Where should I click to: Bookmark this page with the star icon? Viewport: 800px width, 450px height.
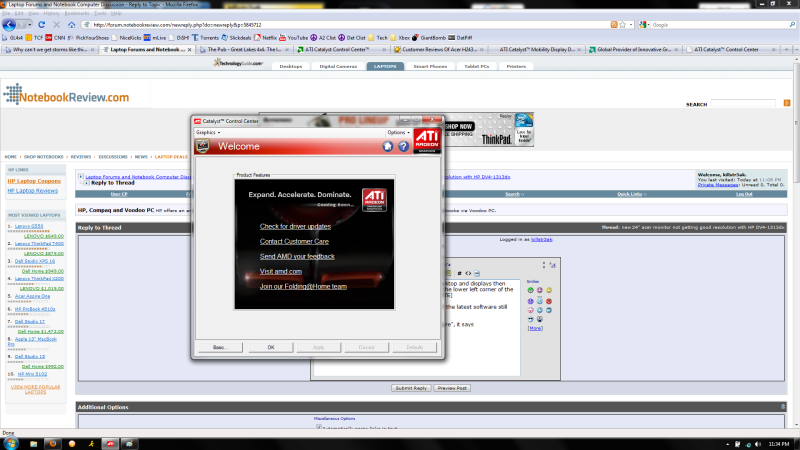coord(622,24)
